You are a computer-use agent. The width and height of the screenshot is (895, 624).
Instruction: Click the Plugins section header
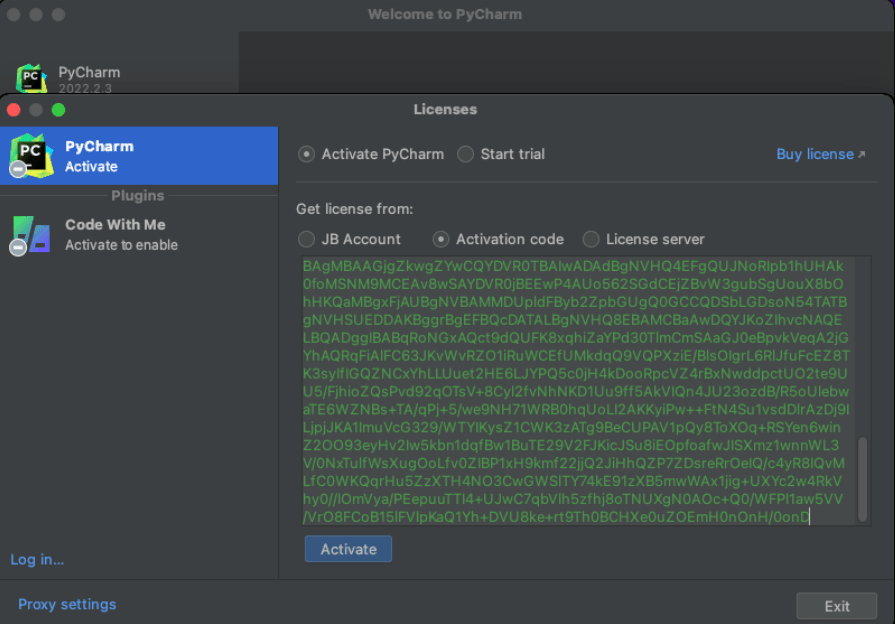coord(138,196)
